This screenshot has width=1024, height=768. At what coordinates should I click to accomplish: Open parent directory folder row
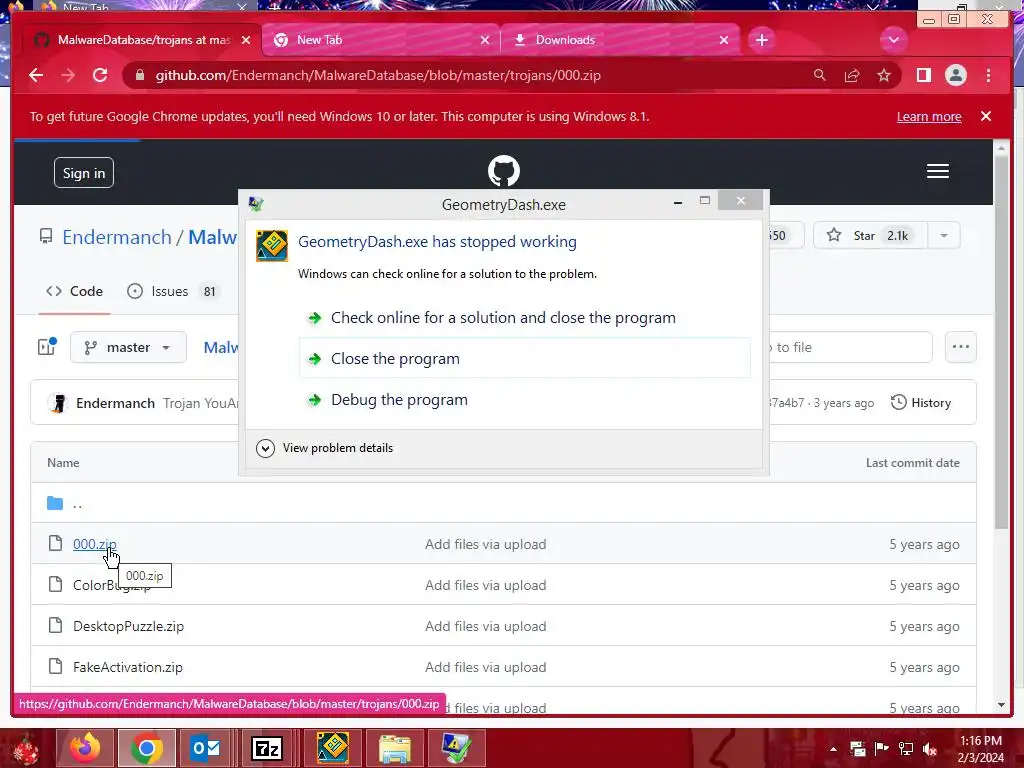504,503
